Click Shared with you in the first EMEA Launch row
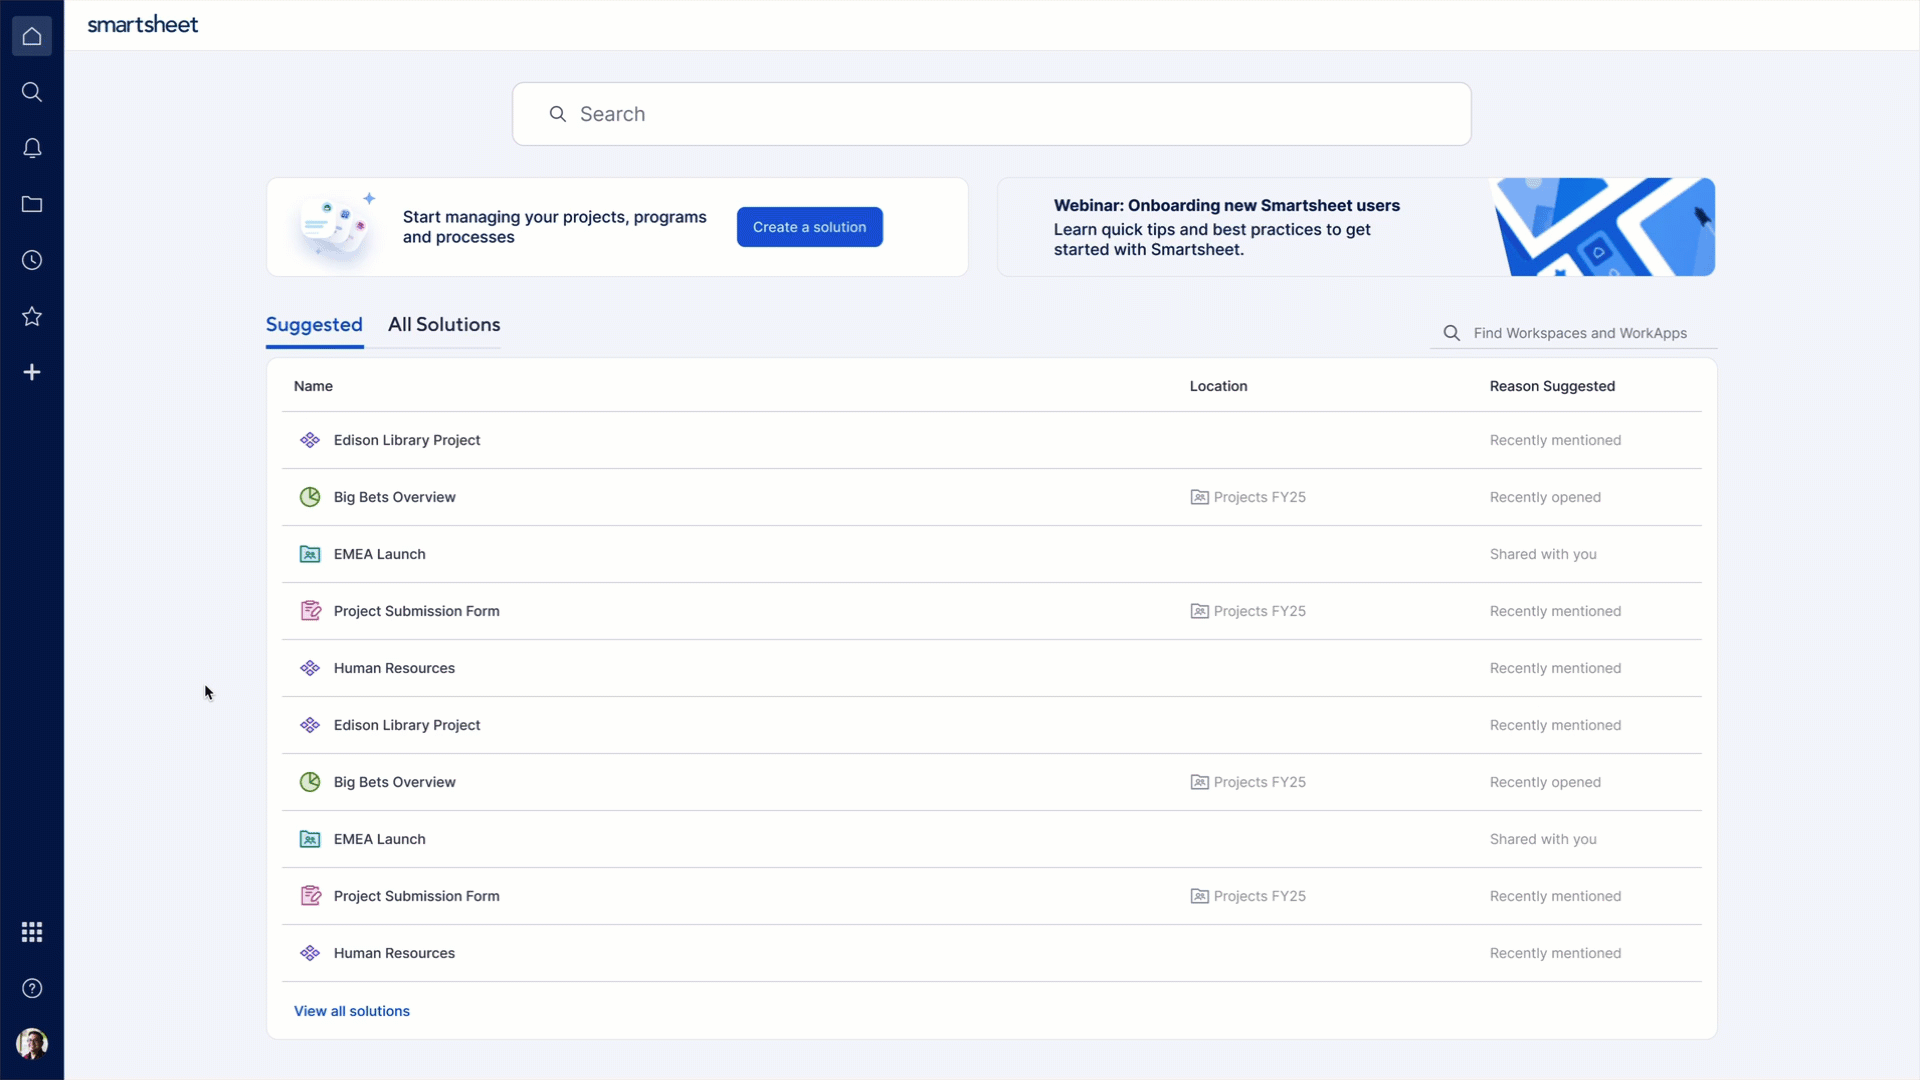This screenshot has width=1920, height=1080. (1543, 554)
